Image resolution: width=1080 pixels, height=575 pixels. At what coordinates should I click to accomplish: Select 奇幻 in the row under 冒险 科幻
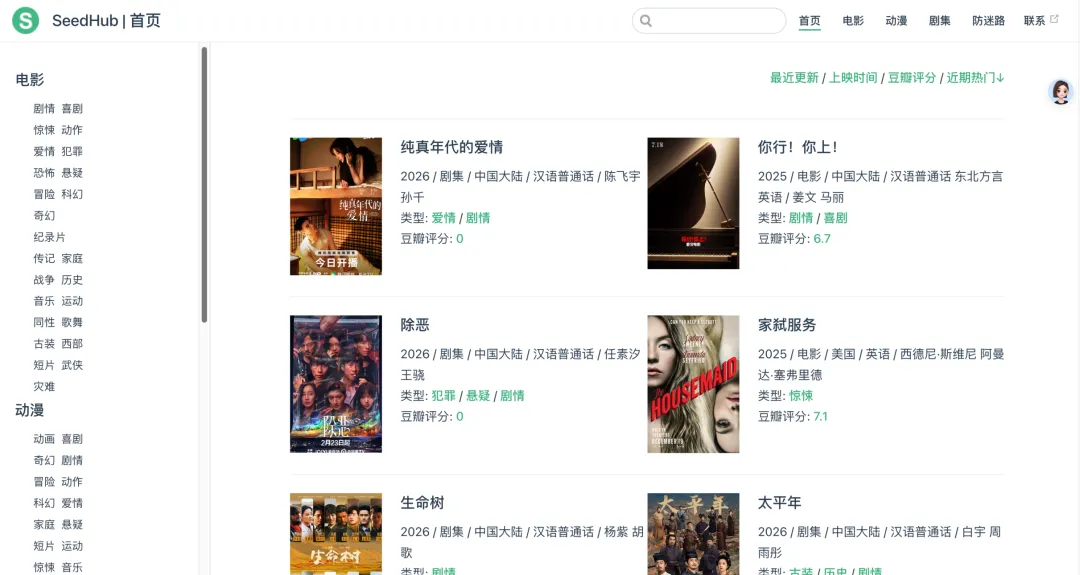pos(44,215)
